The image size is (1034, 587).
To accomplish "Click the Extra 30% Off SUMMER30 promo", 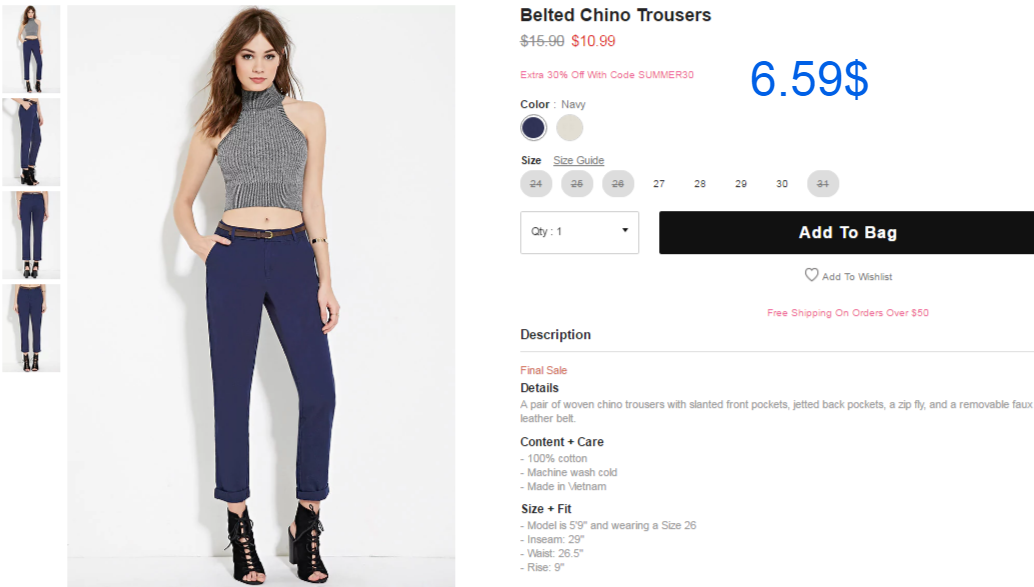I will 607,75.
